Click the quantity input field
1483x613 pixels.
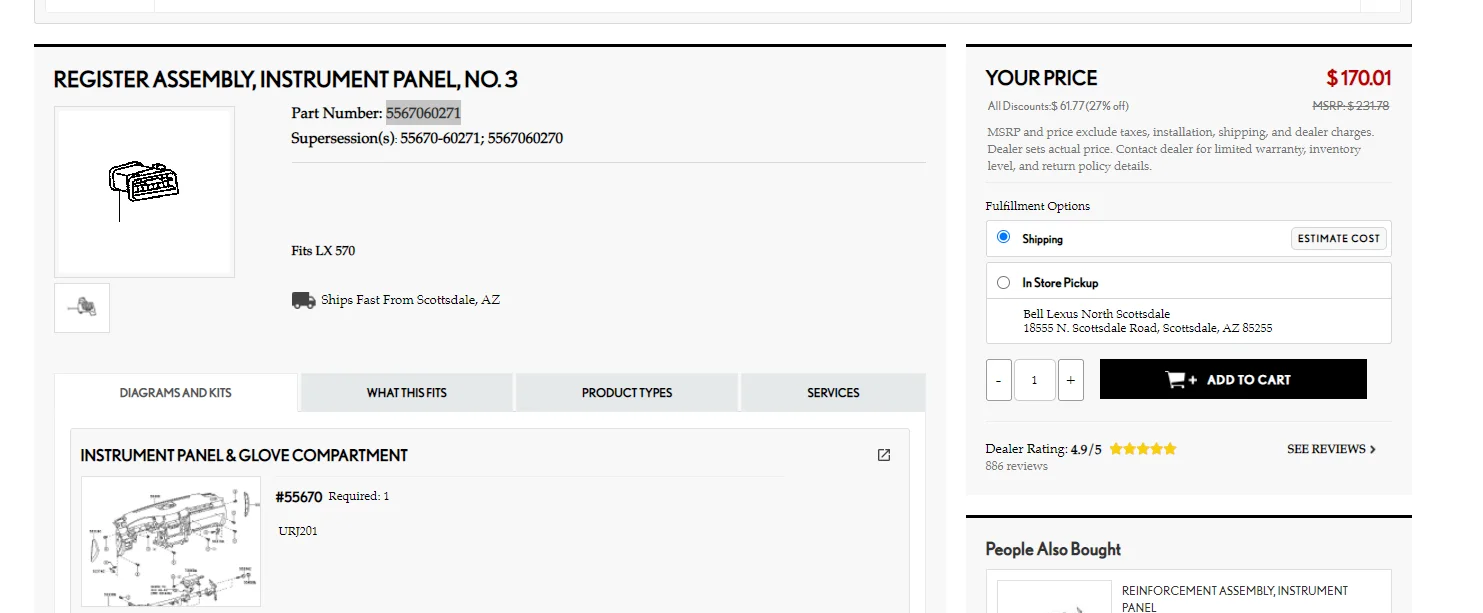[x=1034, y=380]
